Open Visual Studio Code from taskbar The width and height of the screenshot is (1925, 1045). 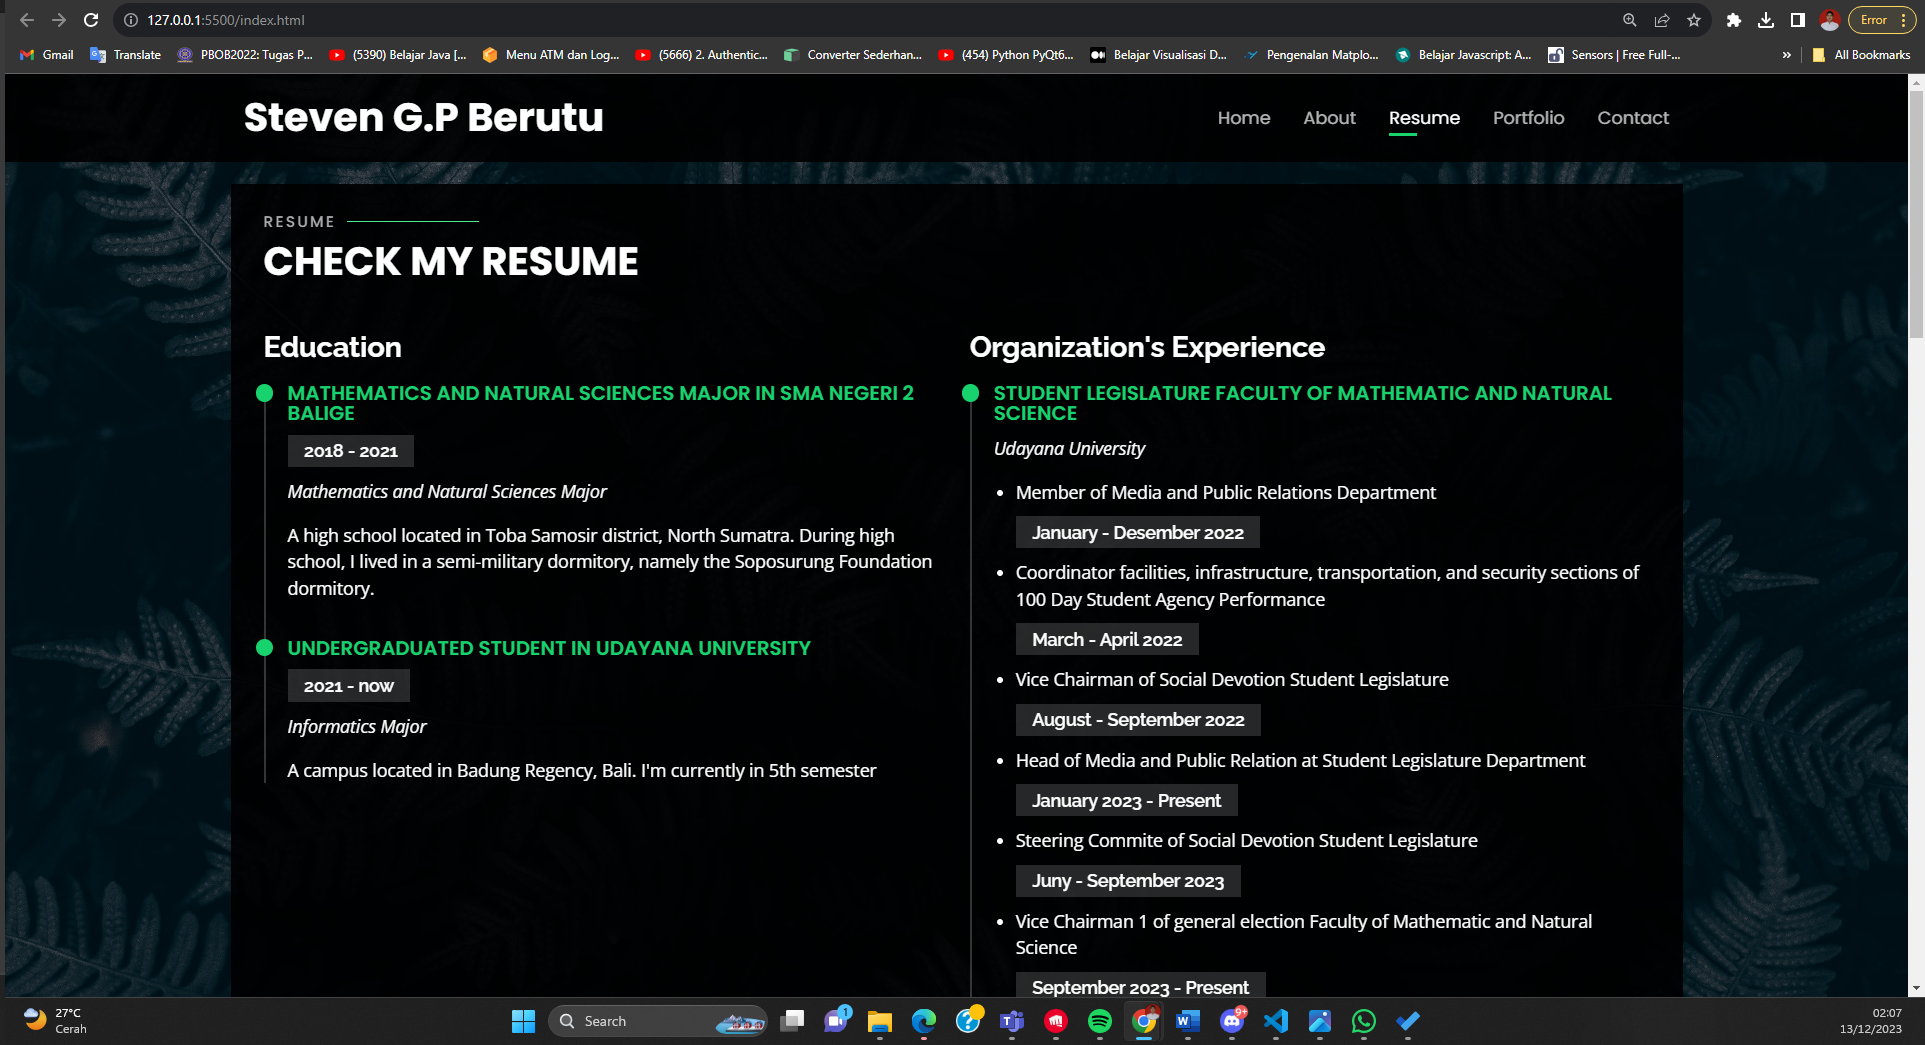pyautogui.click(x=1276, y=1021)
